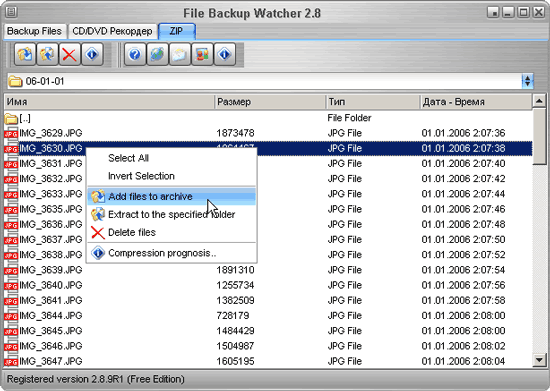Maximize the File Backup Watcher window

524,12
